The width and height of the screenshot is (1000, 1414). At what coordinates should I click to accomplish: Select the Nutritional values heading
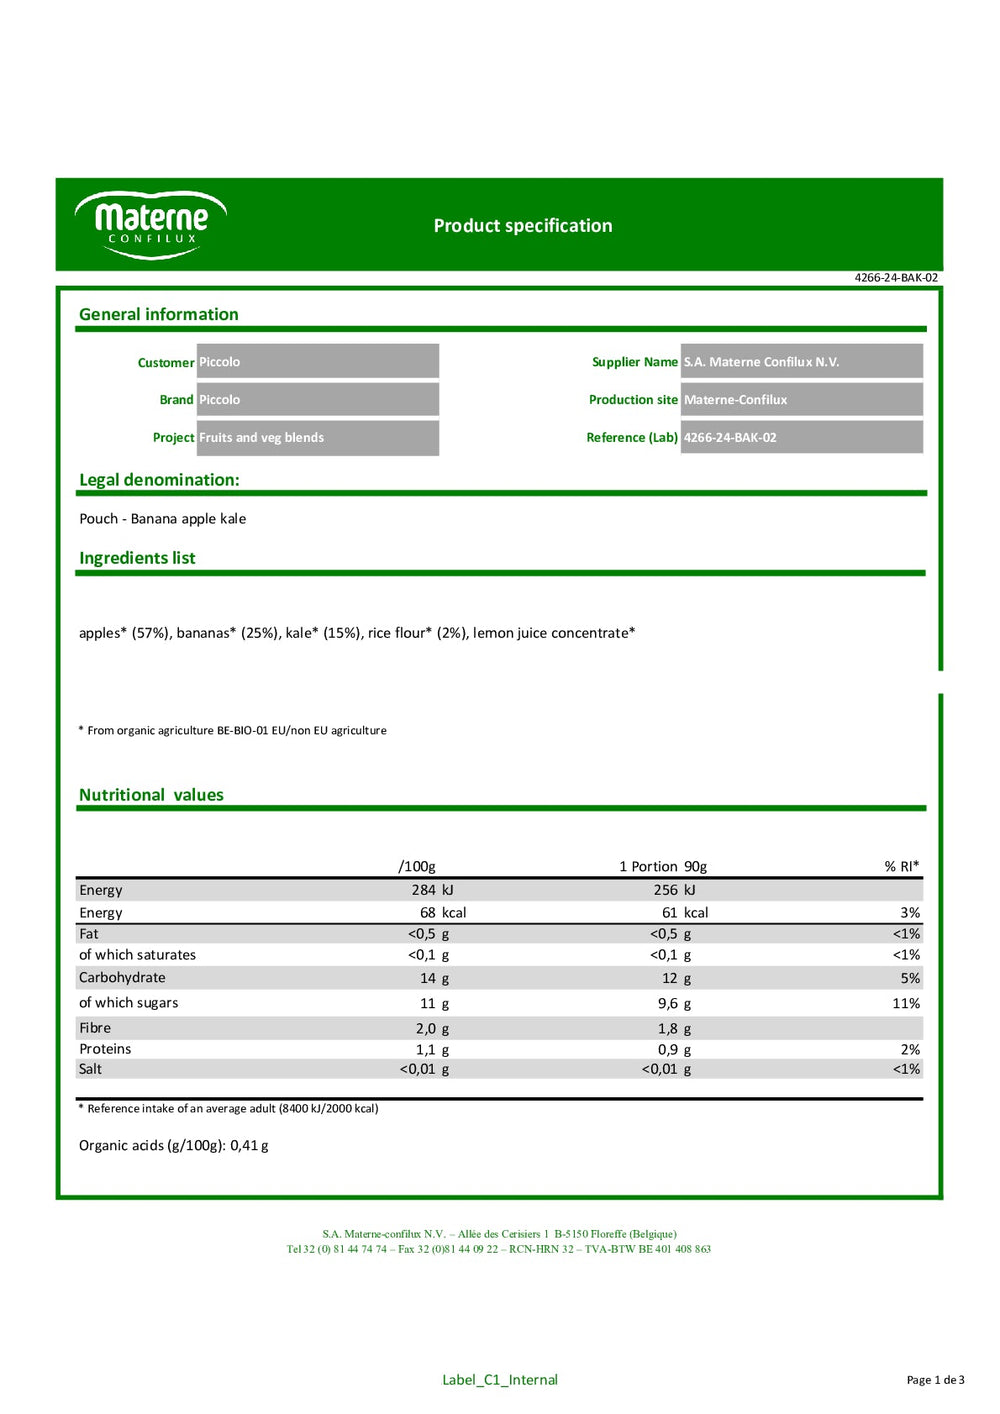151,795
